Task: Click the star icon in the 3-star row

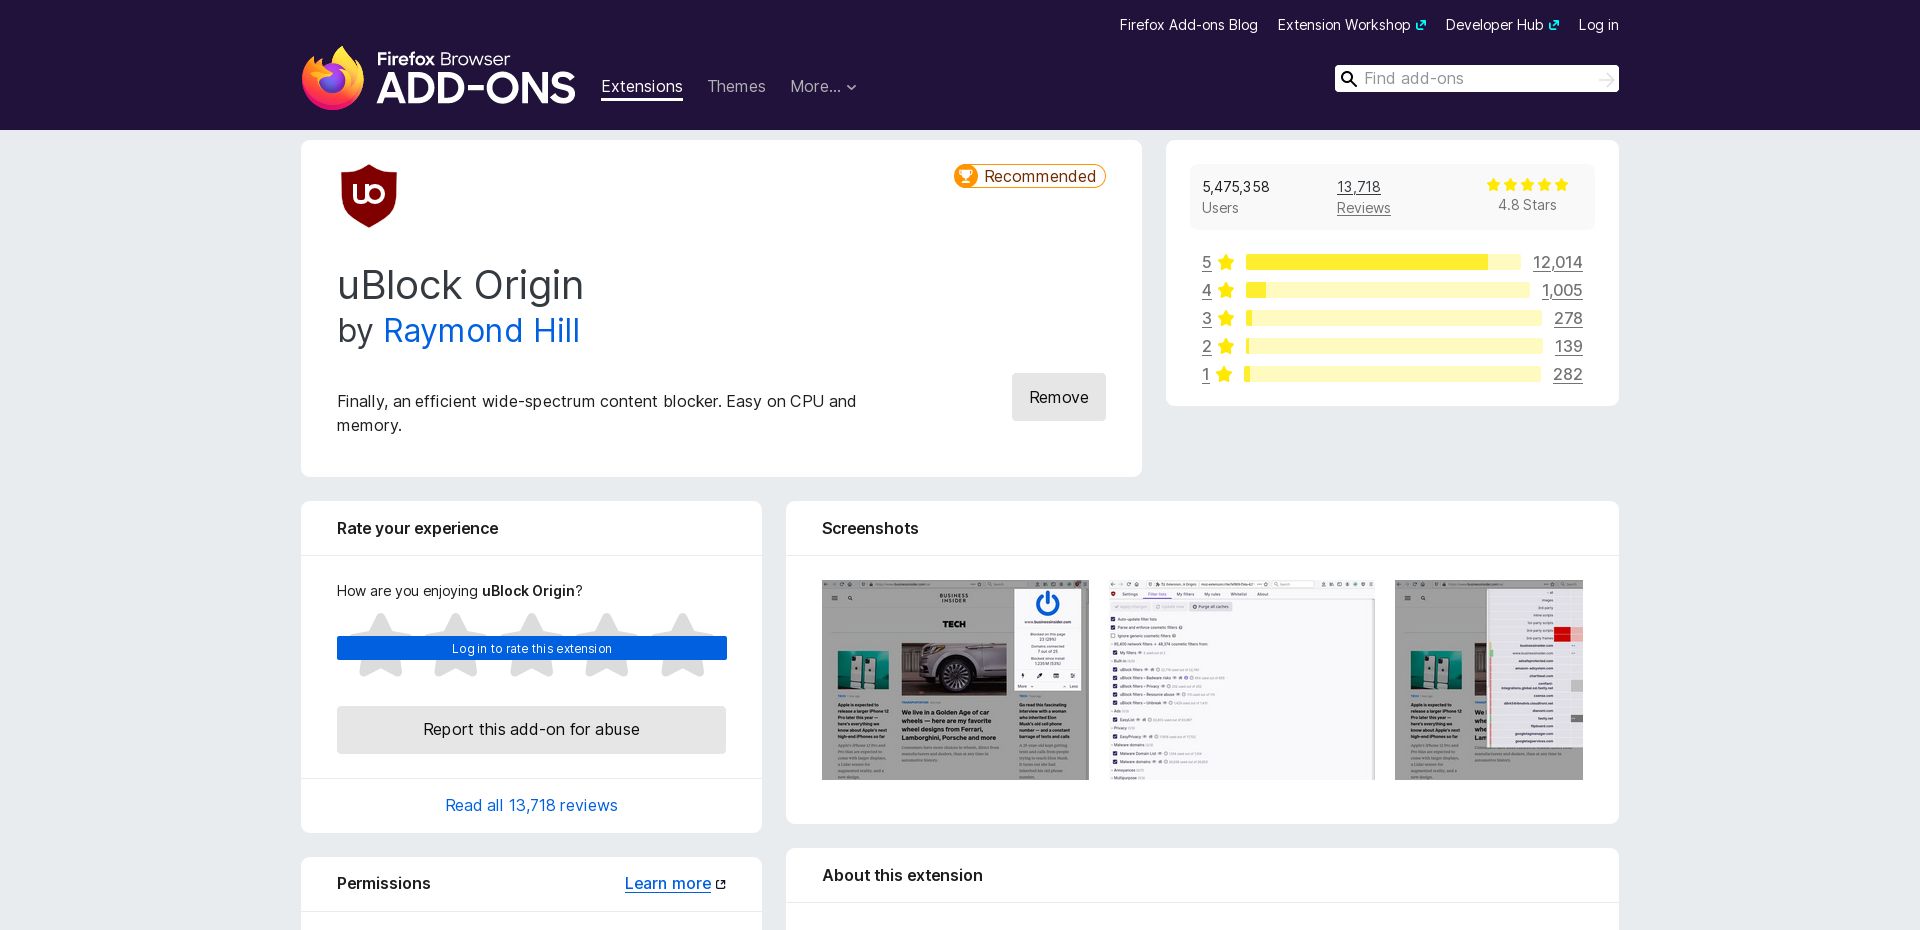Action: (x=1226, y=318)
